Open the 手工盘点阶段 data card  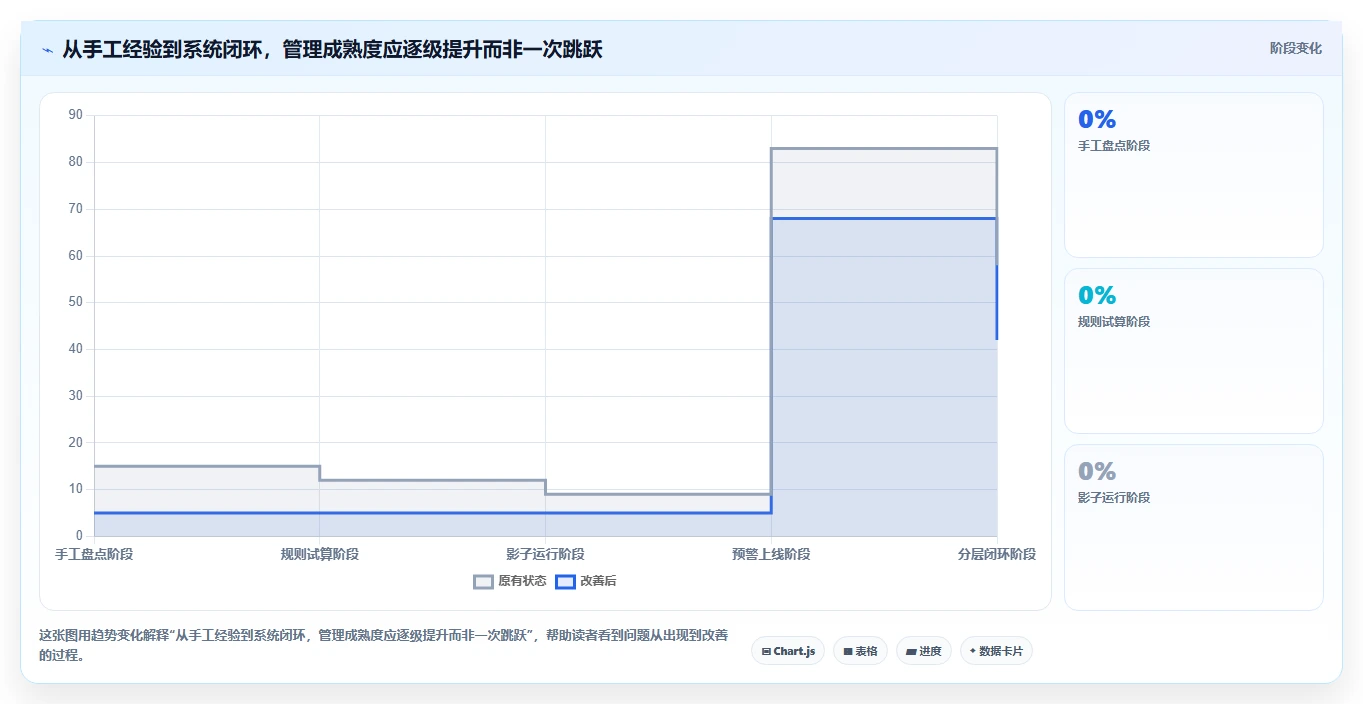pos(1194,175)
